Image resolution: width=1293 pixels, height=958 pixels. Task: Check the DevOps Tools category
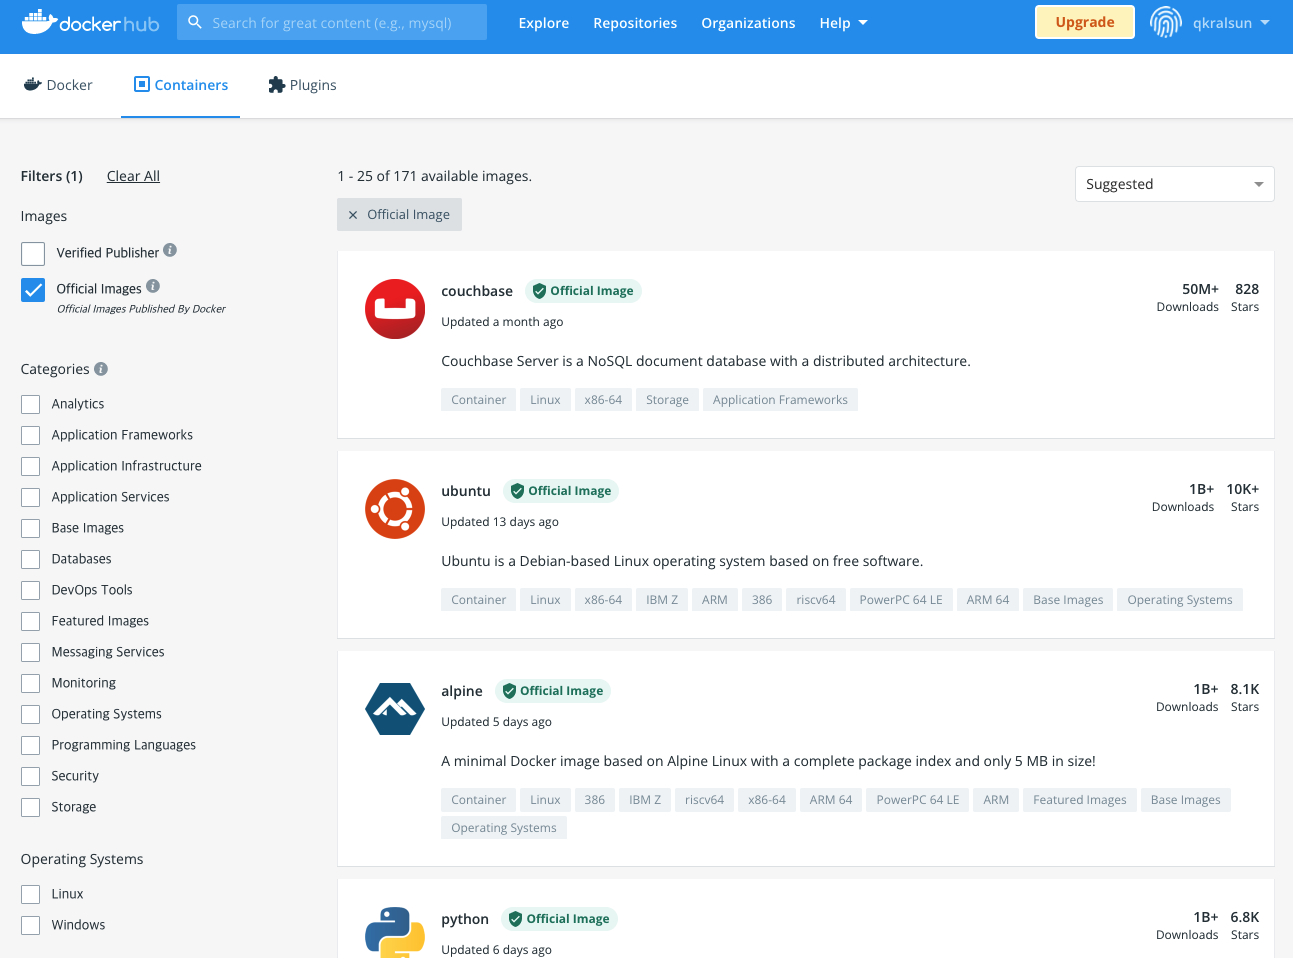coord(31,590)
